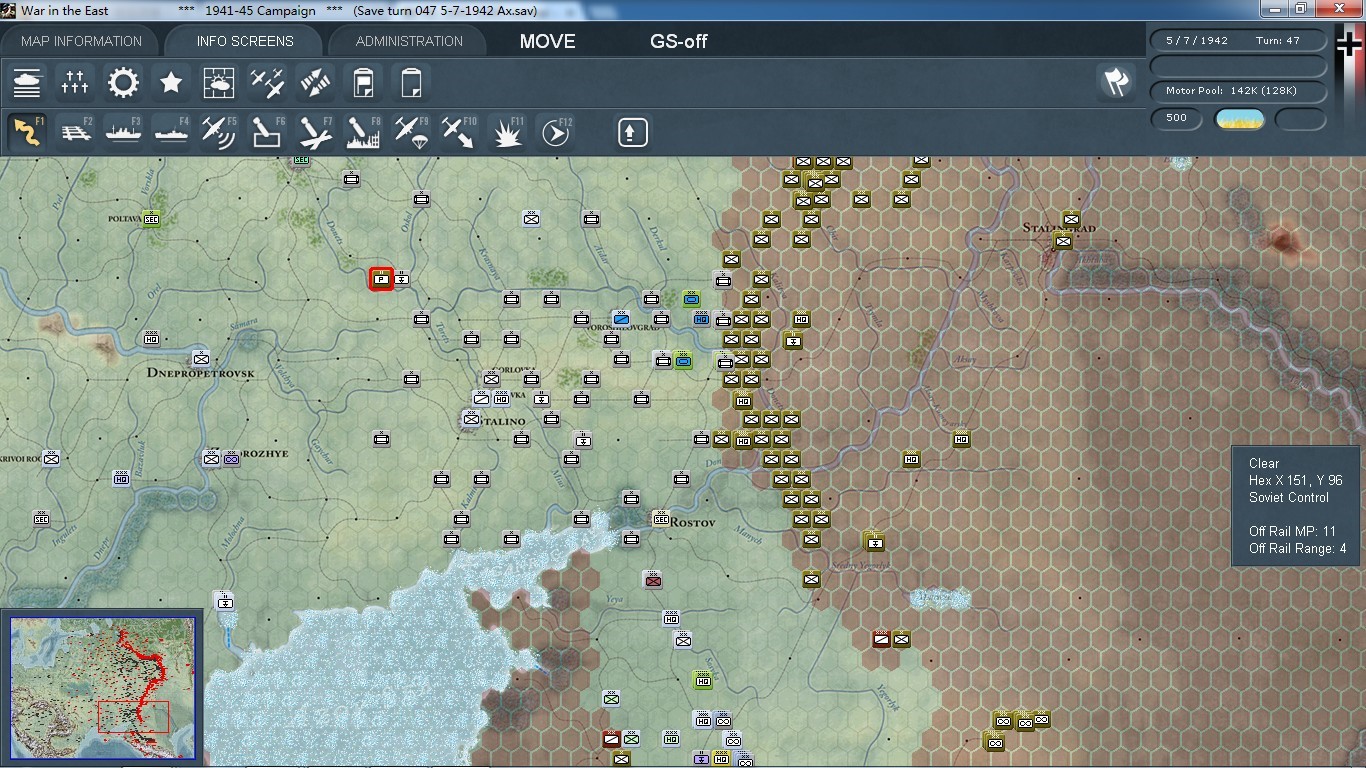Select F1 Move mode
The image size is (1366, 768).
click(27, 132)
